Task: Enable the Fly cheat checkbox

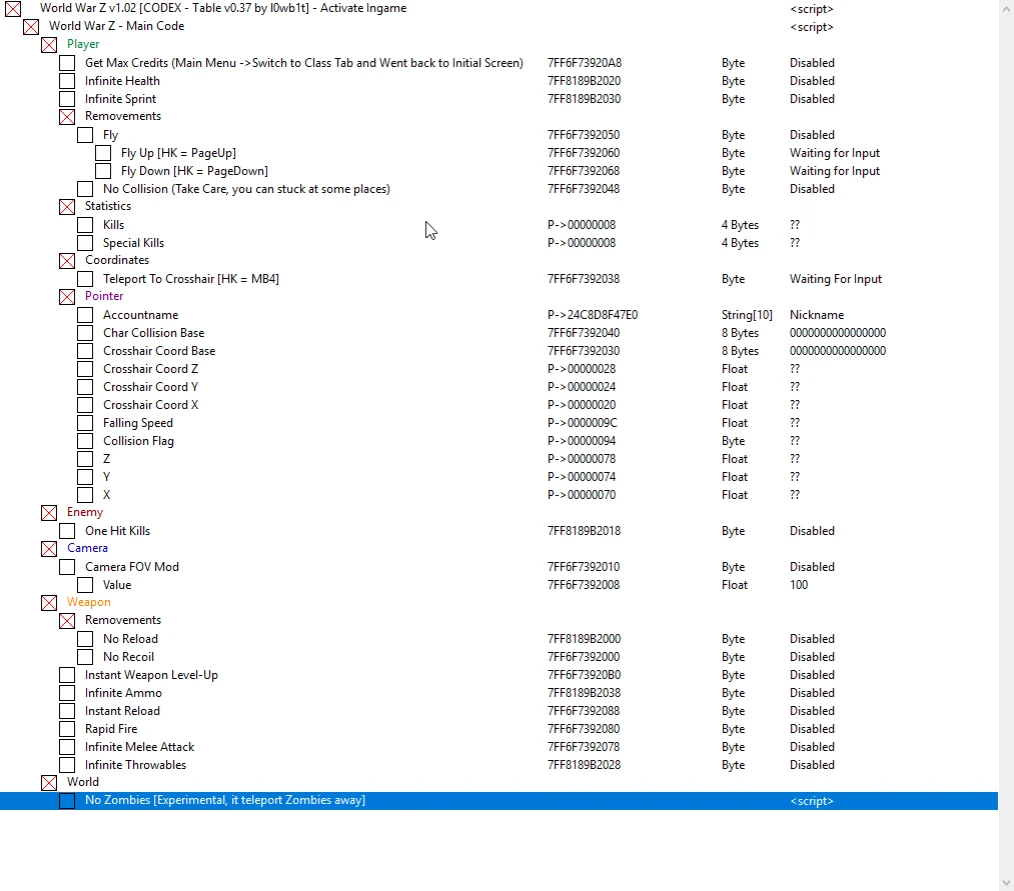Action: pos(85,135)
